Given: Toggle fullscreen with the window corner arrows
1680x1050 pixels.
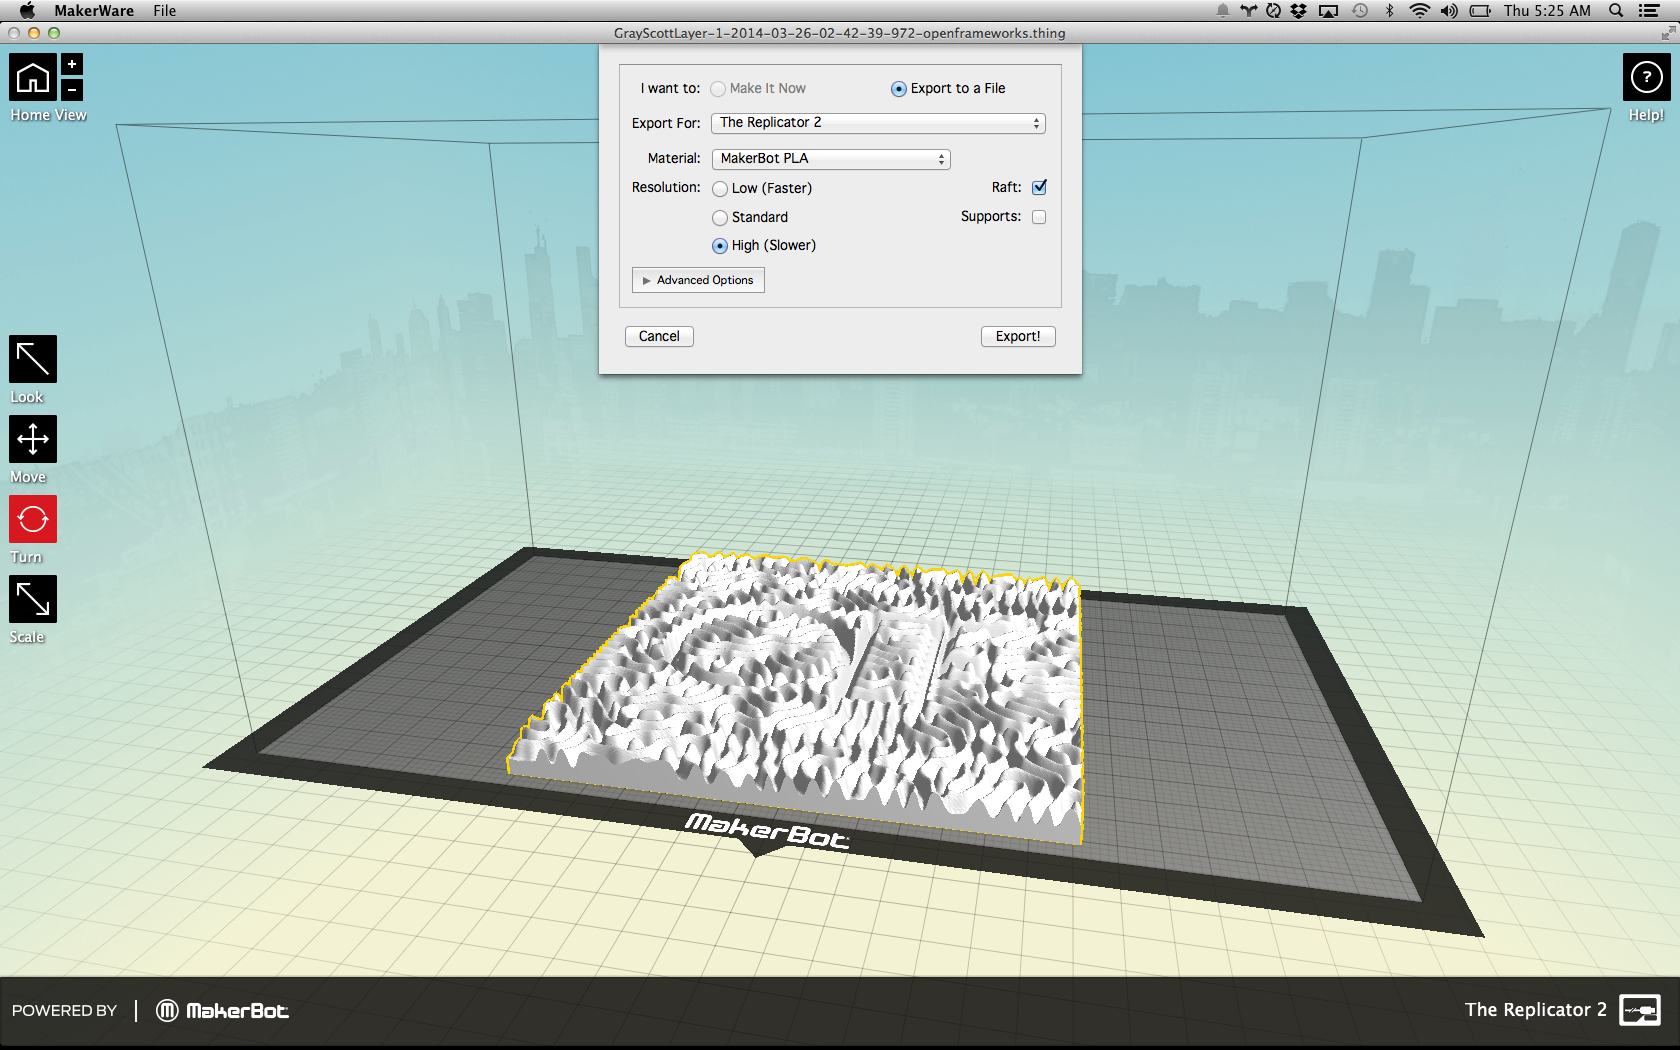Looking at the screenshot, I should (1668, 33).
